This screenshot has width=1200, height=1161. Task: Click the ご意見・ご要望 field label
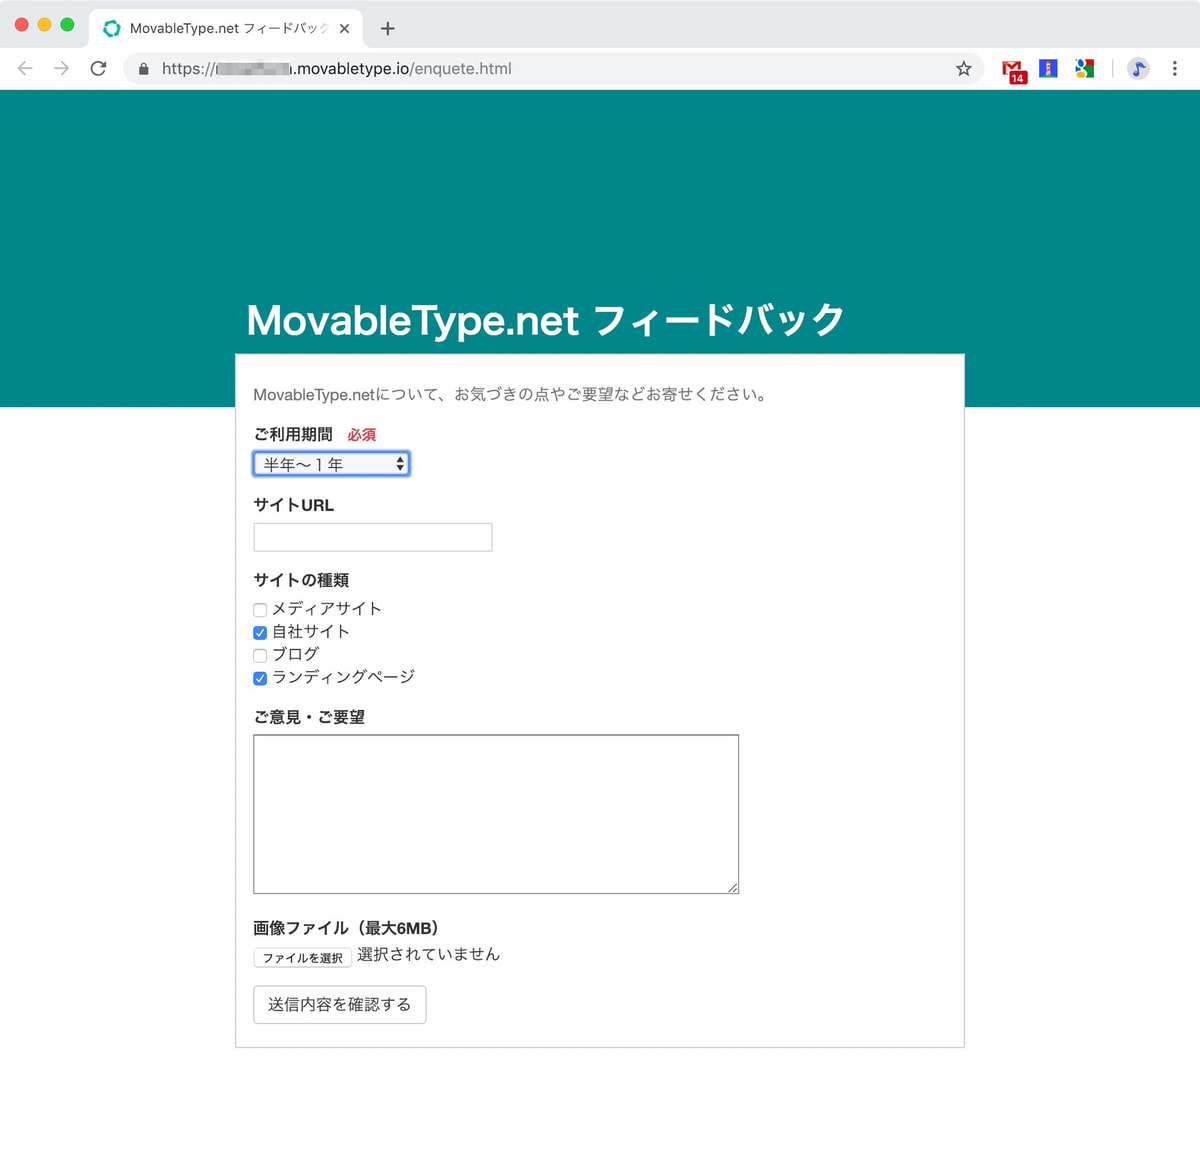pyautogui.click(x=309, y=717)
